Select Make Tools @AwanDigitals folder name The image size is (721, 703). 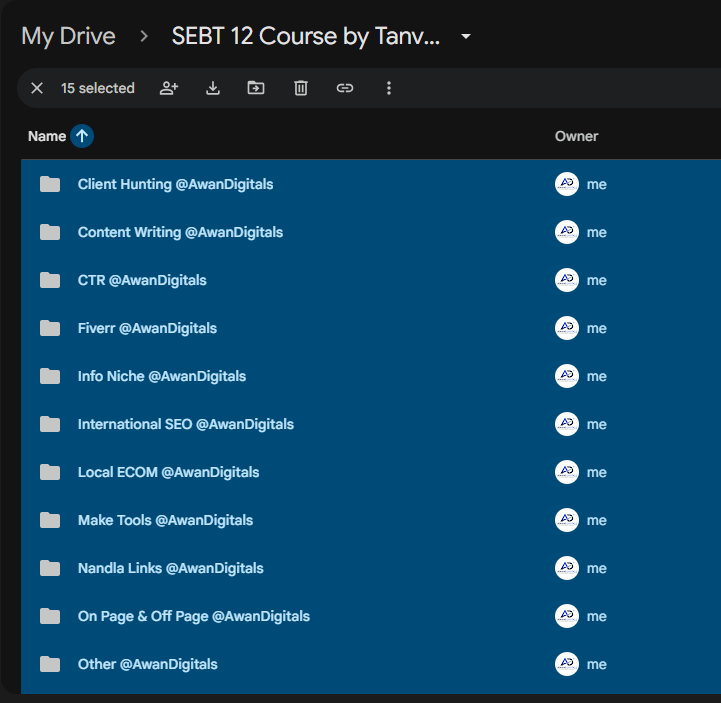(166, 520)
